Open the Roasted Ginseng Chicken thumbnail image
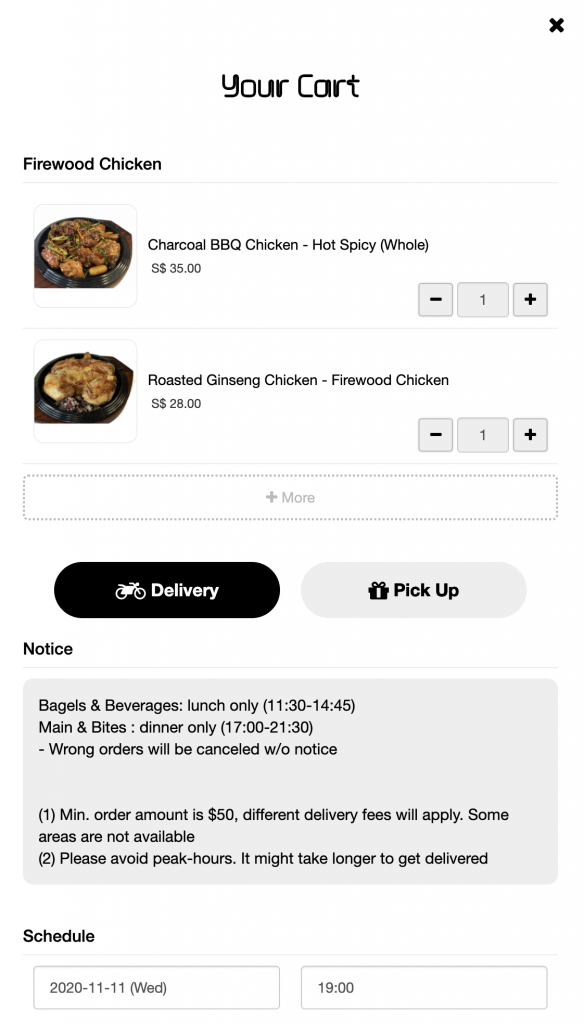 pyautogui.click(x=85, y=391)
